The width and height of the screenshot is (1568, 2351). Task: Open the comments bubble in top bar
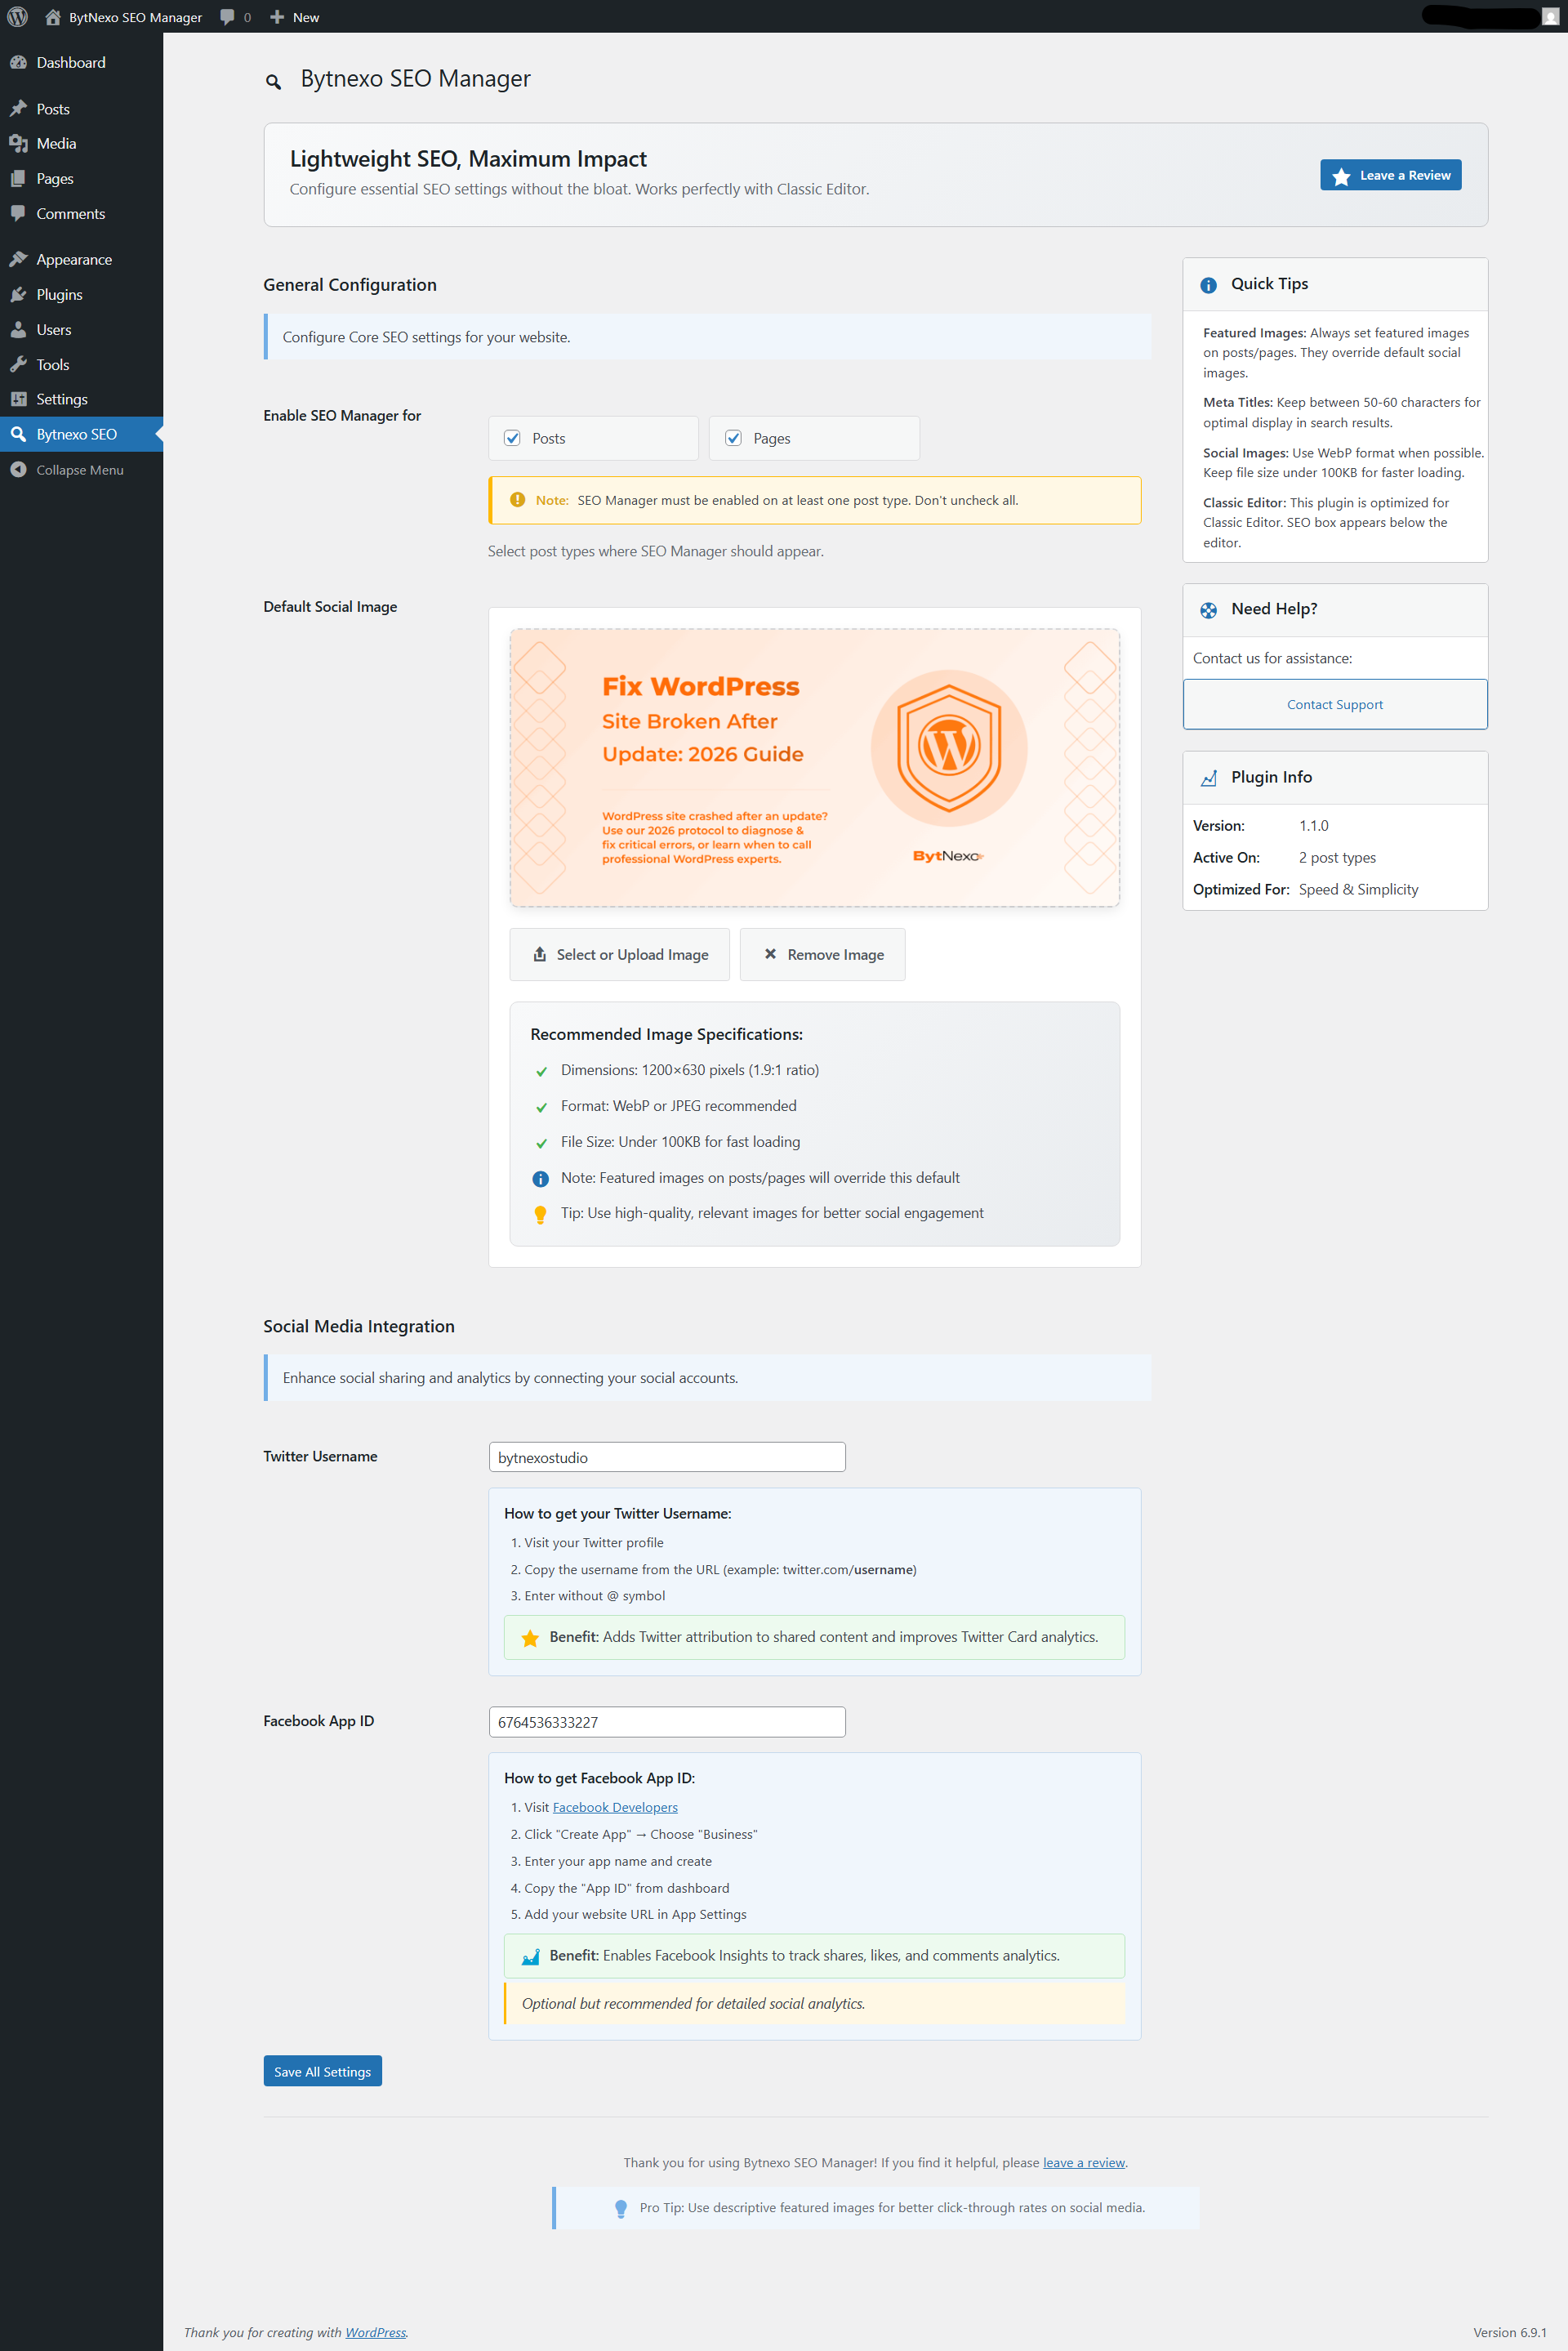click(227, 16)
